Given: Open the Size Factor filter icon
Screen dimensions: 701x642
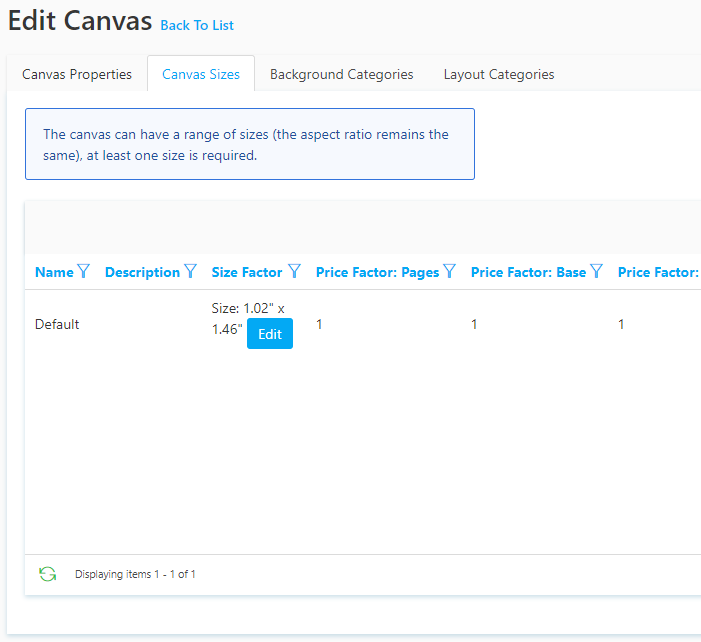Looking at the screenshot, I should (294, 271).
